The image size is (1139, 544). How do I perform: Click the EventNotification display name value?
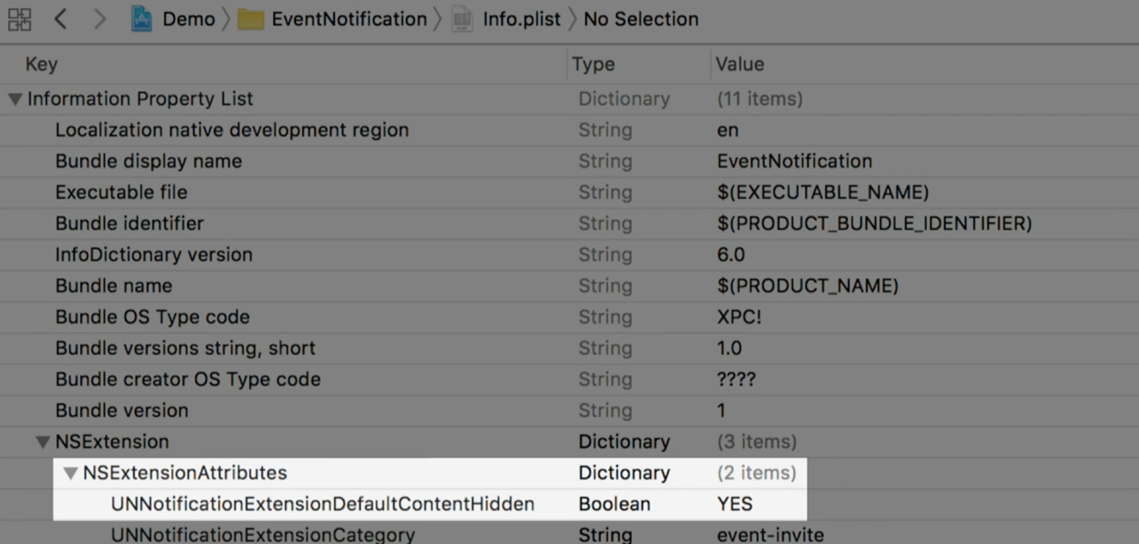(794, 161)
